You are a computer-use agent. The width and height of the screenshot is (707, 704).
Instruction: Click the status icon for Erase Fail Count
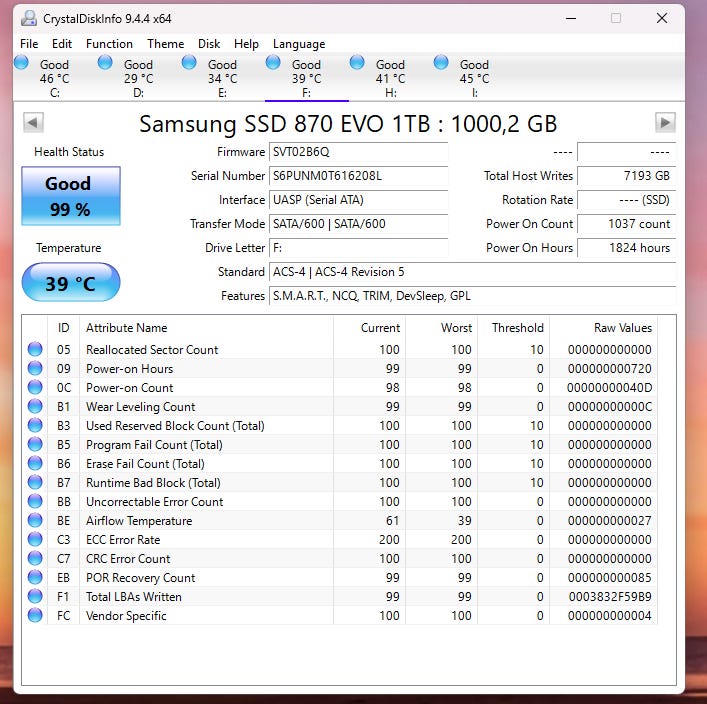click(35, 463)
